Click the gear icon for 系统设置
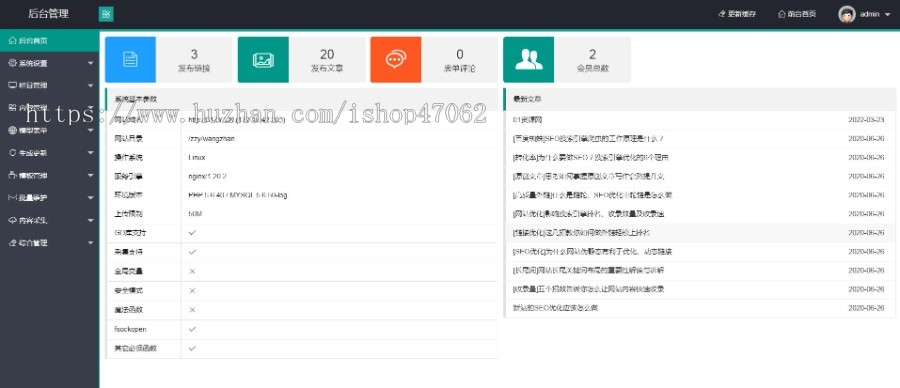This screenshot has width=900, height=388. tap(13, 63)
